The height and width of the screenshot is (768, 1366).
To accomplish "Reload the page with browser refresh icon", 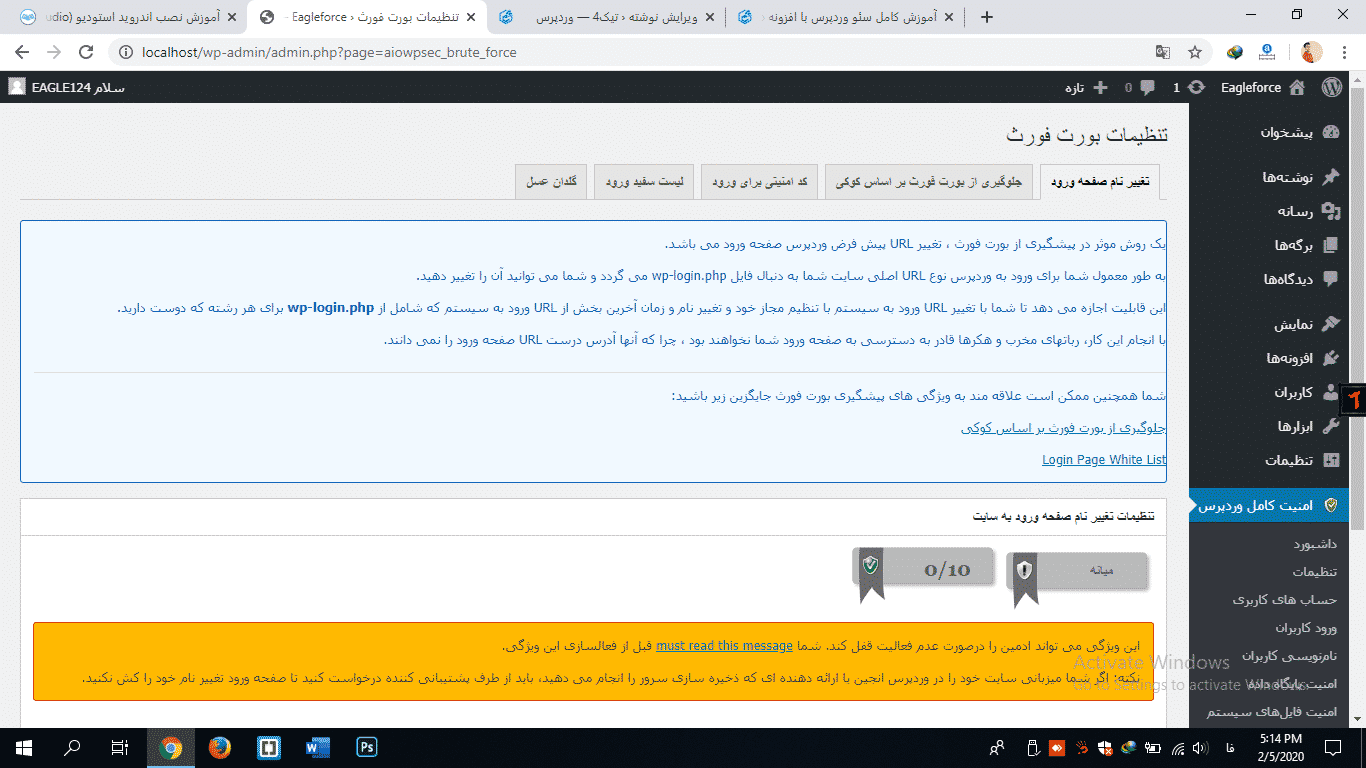I will 86,52.
